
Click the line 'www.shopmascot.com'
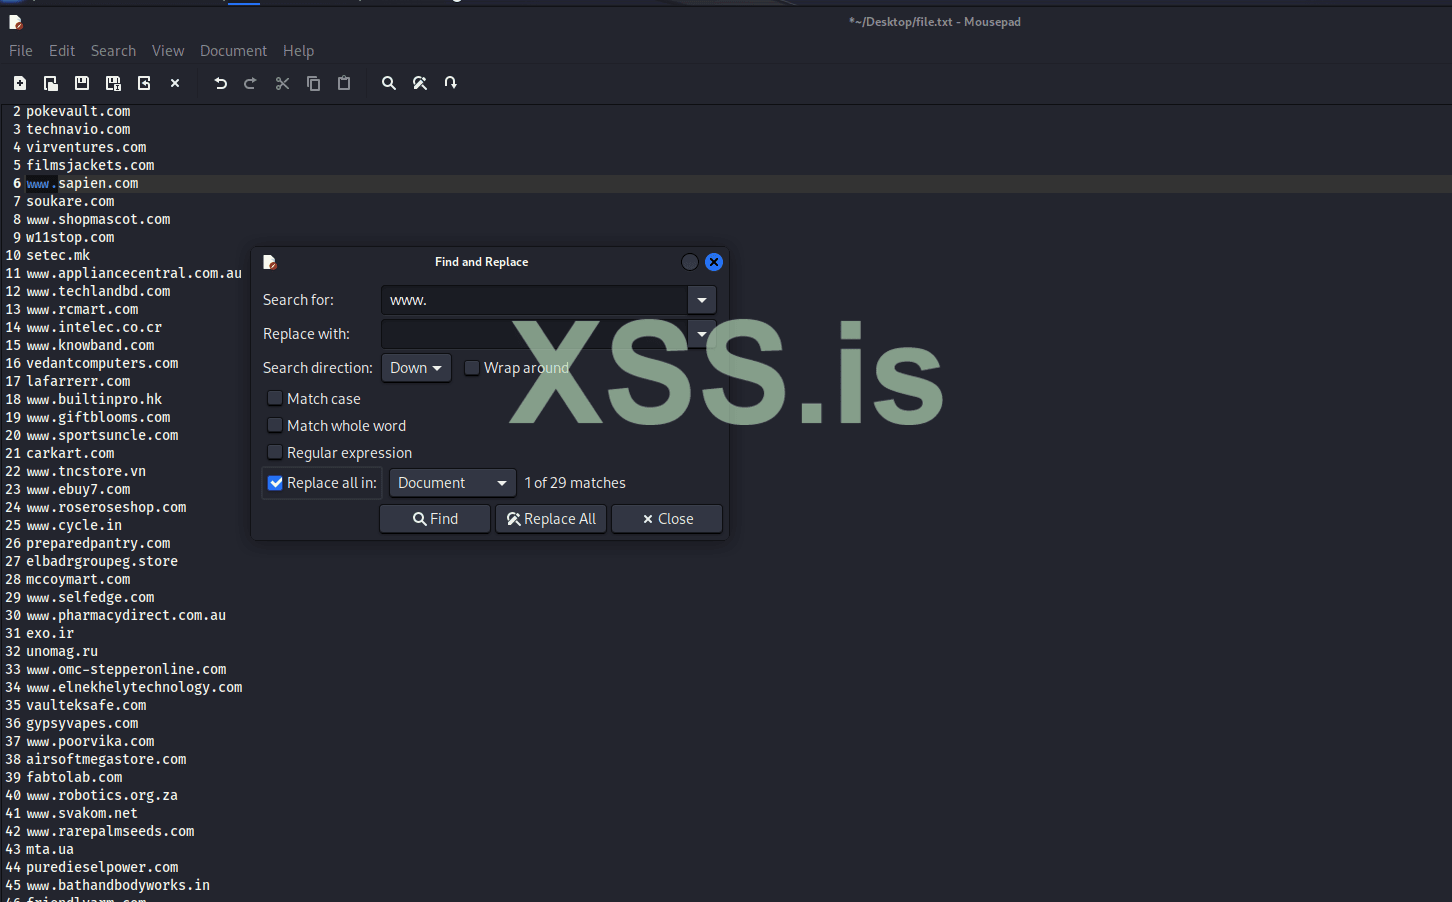(x=98, y=219)
